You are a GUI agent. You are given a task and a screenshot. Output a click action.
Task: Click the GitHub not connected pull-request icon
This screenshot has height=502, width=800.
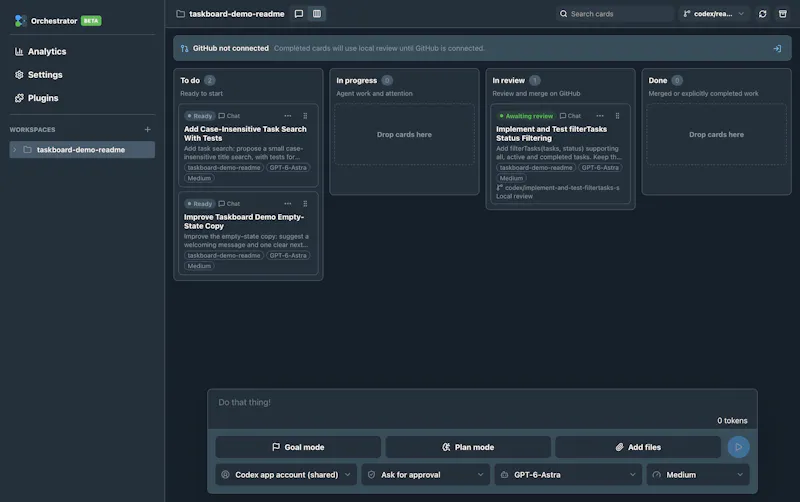(185, 48)
